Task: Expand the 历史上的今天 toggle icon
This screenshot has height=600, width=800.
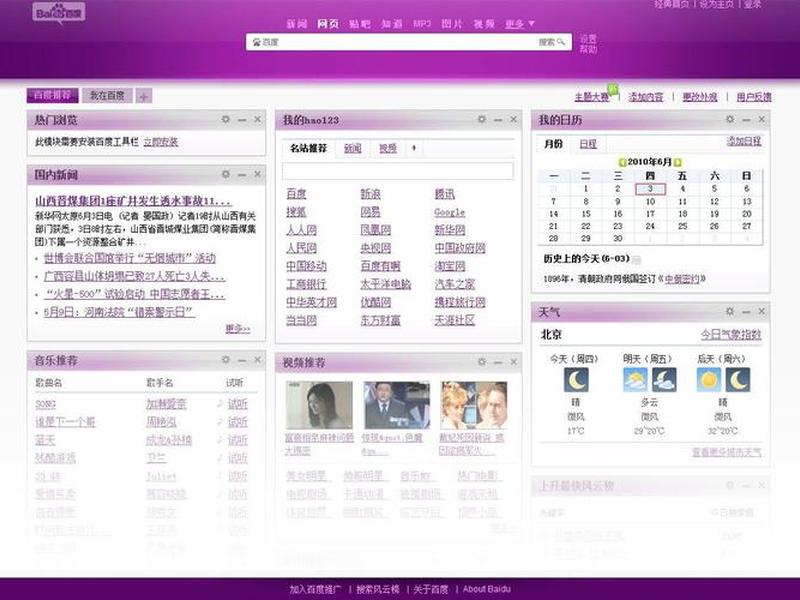Action: [636, 260]
